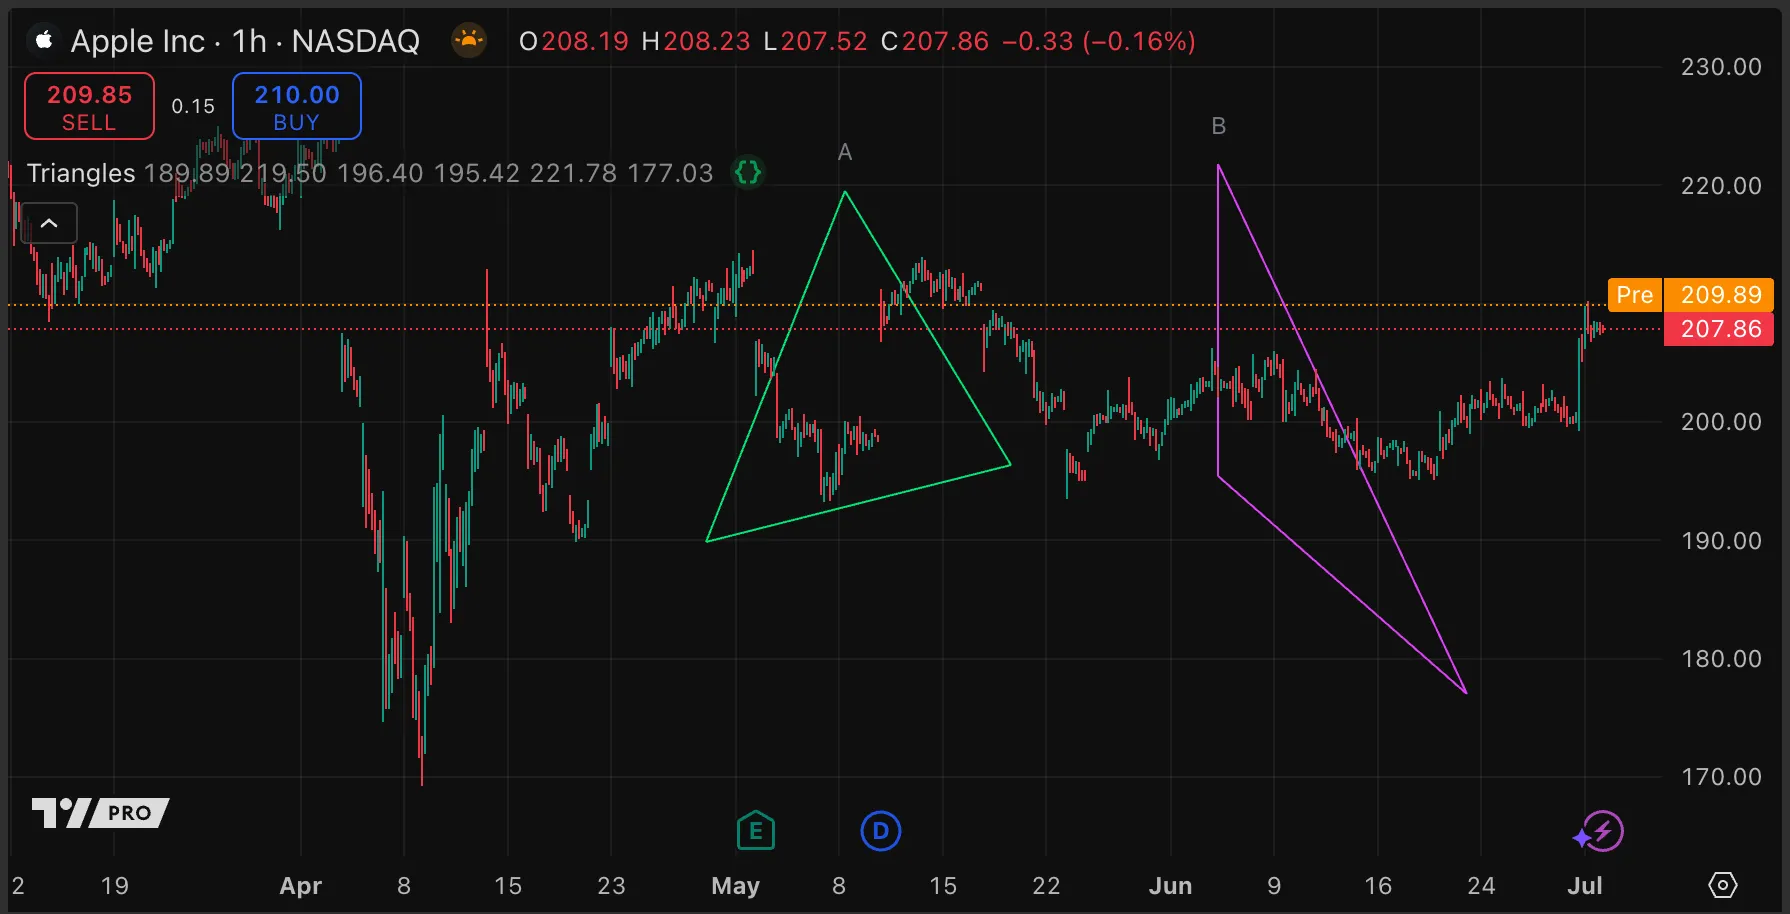Collapse the indicator legend with the chevron
Image resolution: width=1790 pixels, height=914 pixels.
49,224
